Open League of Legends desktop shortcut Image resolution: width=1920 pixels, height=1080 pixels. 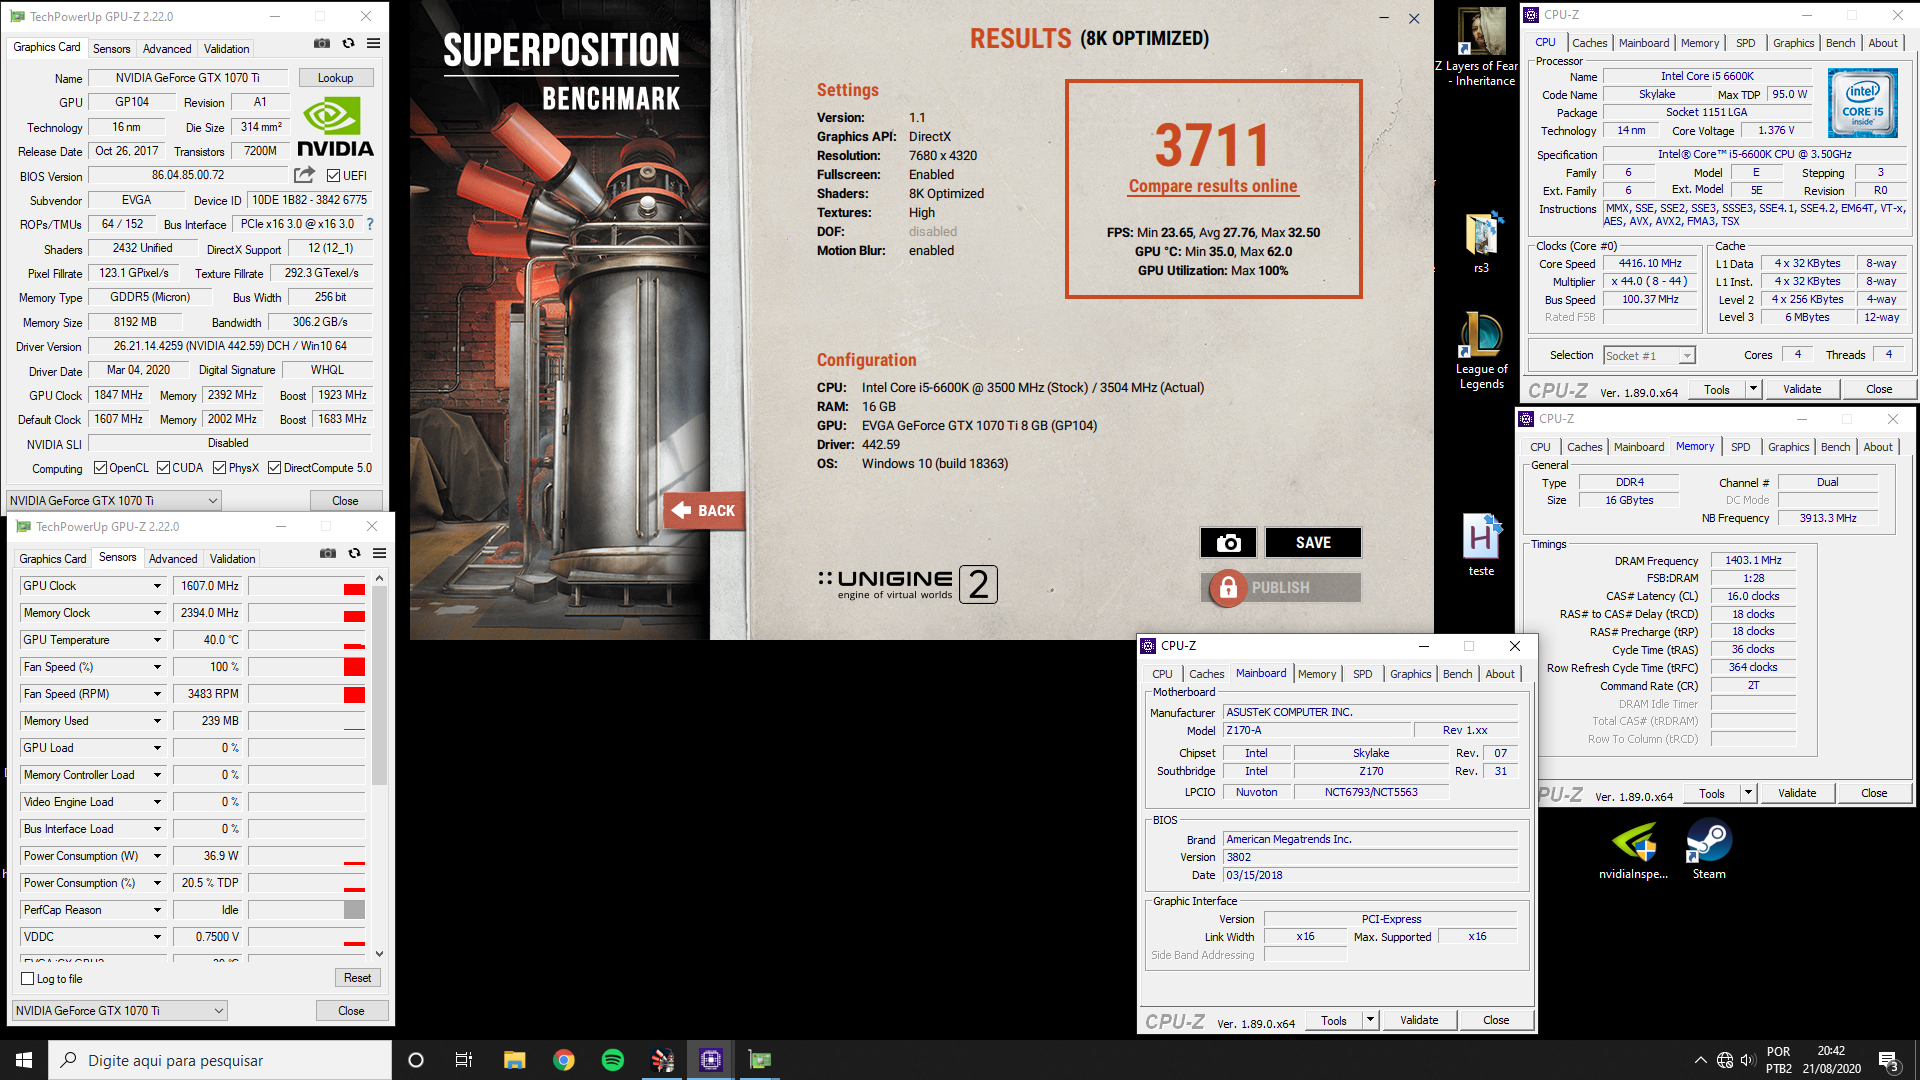(1481, 350)
